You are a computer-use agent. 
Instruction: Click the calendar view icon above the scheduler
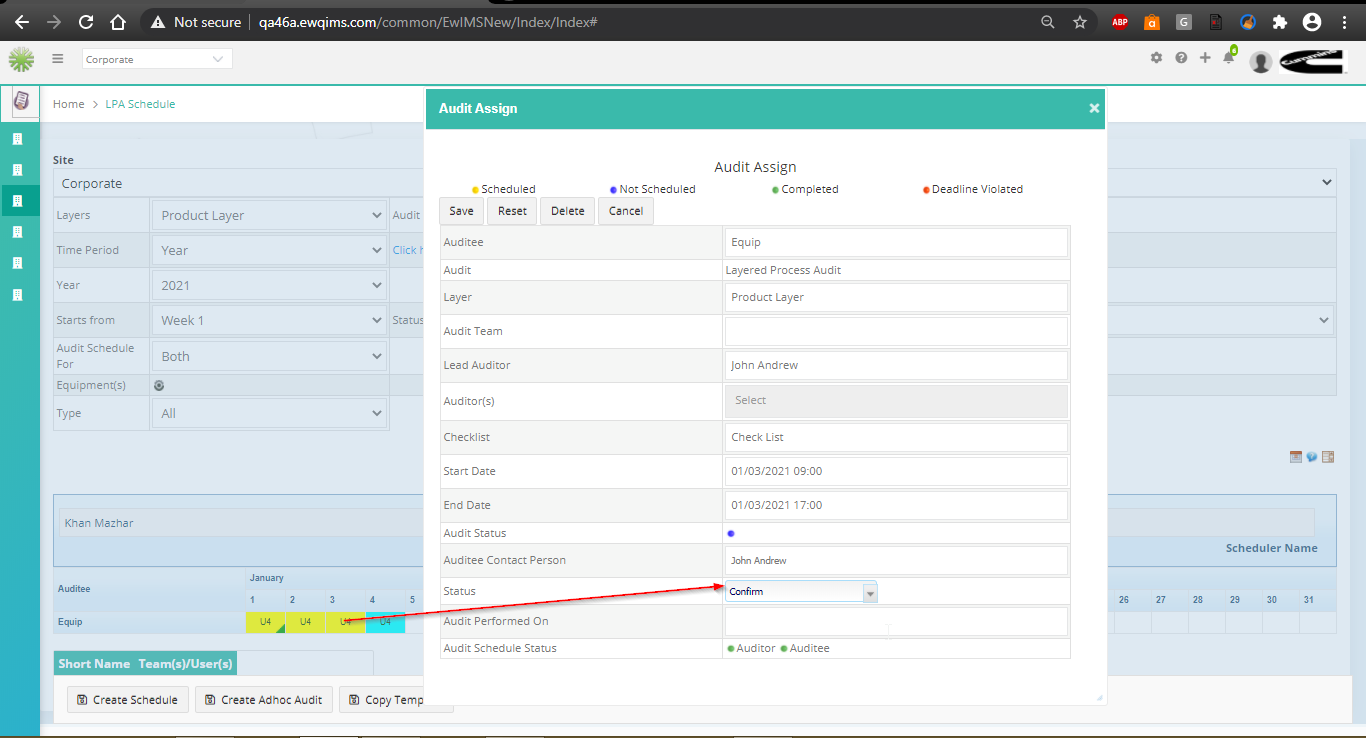click(1296, 457)
